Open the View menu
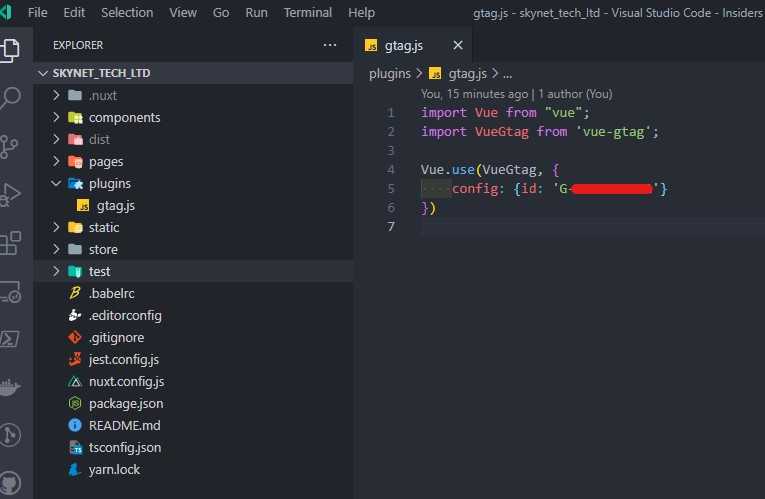Screen dimensions: 765x499 point(183,12)
